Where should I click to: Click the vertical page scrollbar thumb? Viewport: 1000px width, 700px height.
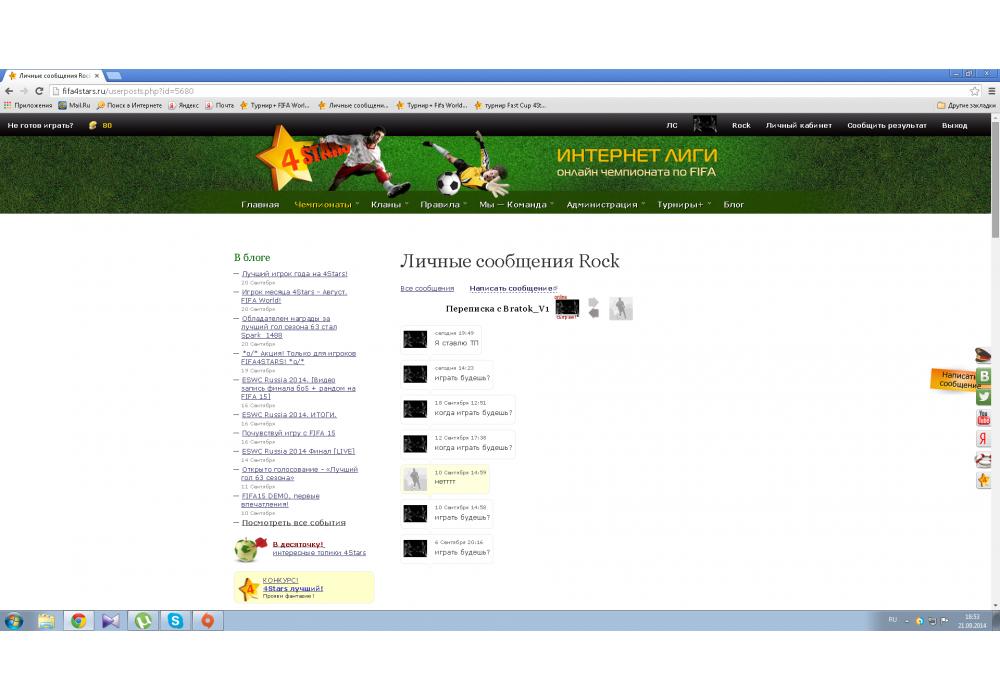995,180
